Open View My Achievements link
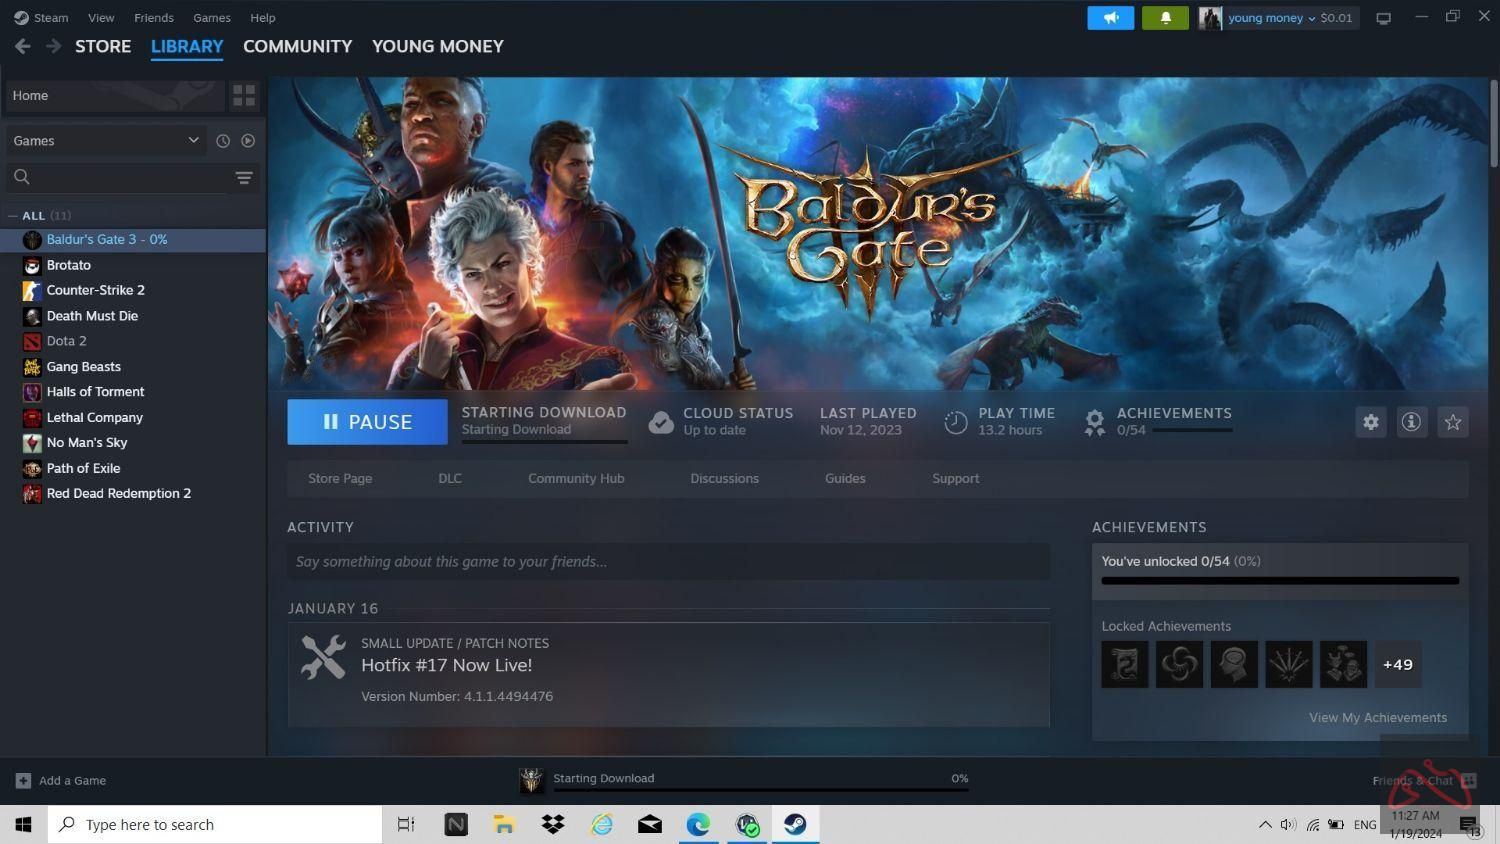1500x844 pixels. coord(1378,717)
